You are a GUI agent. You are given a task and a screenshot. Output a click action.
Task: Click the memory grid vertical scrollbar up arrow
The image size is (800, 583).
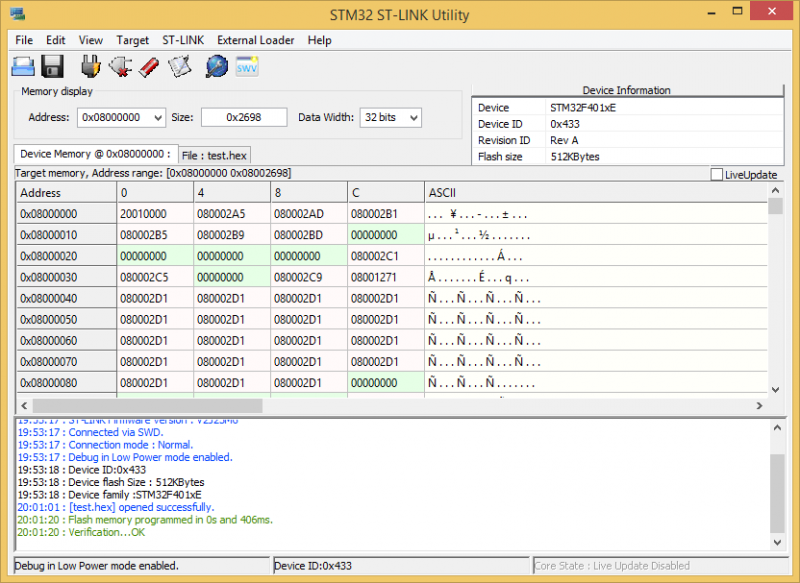pos(775,191)
